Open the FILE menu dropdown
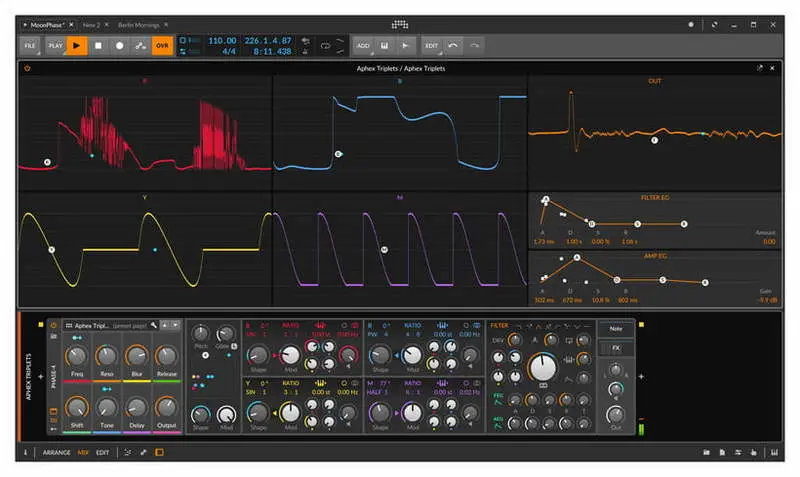Viewport: 800px width, 477px height. tap(30, 45)
